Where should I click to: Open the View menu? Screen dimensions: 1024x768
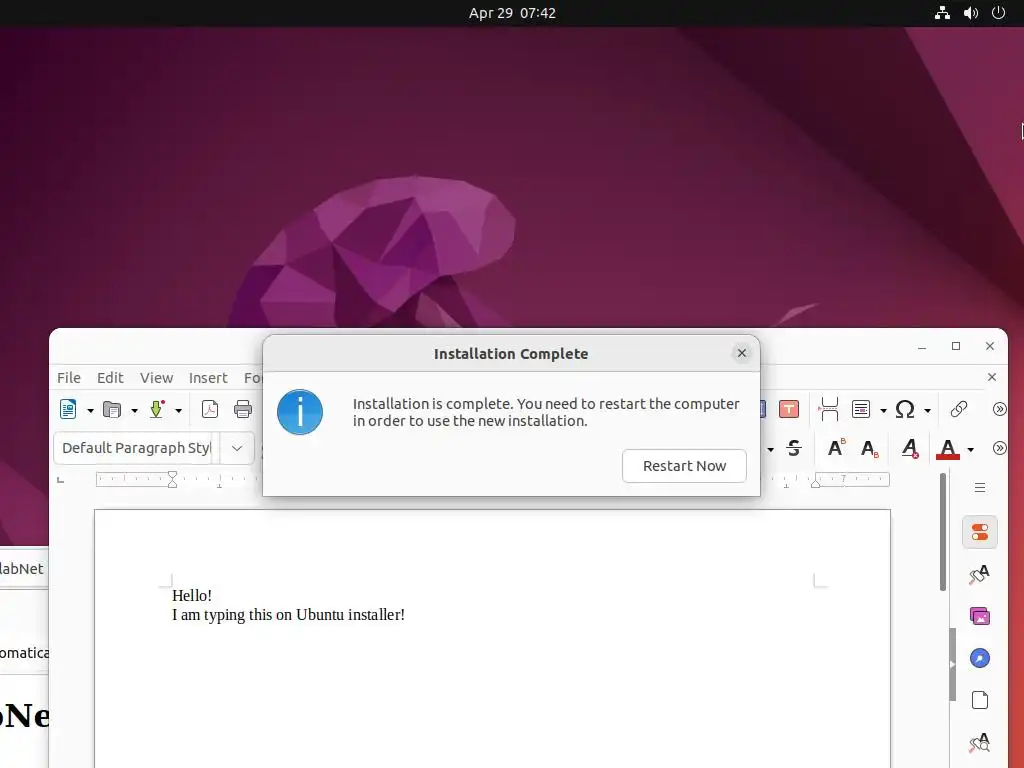click(x=156, y=377)
